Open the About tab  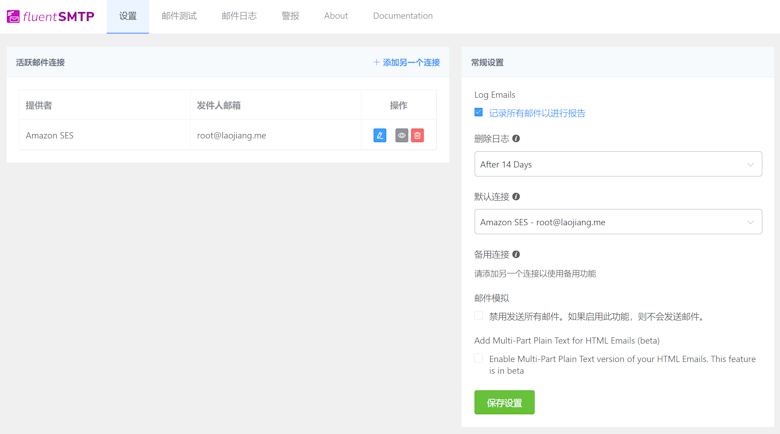336,16
